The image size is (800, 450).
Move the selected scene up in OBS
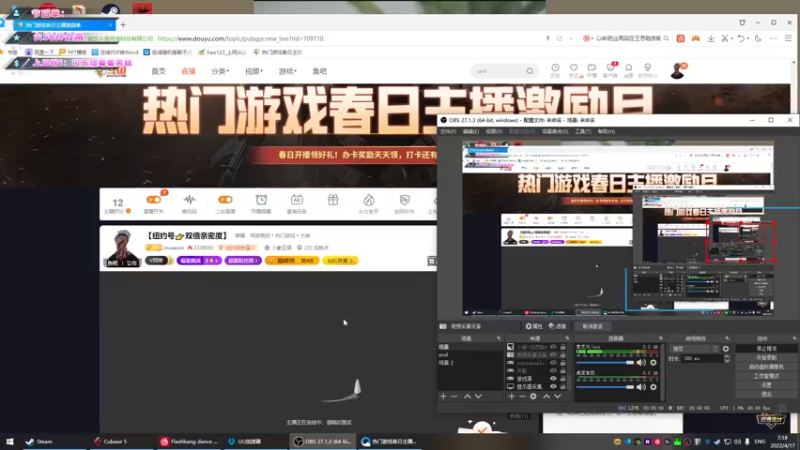pyautogui.click(x=467, y=396)
